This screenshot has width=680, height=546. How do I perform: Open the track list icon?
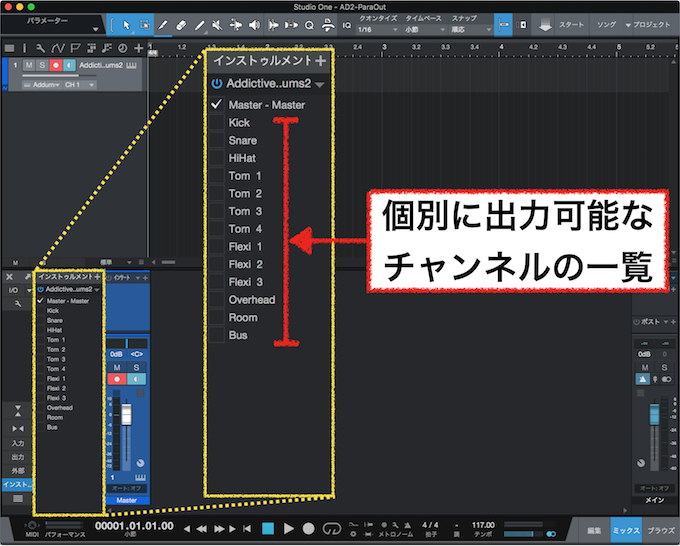[x=9, y=48]
